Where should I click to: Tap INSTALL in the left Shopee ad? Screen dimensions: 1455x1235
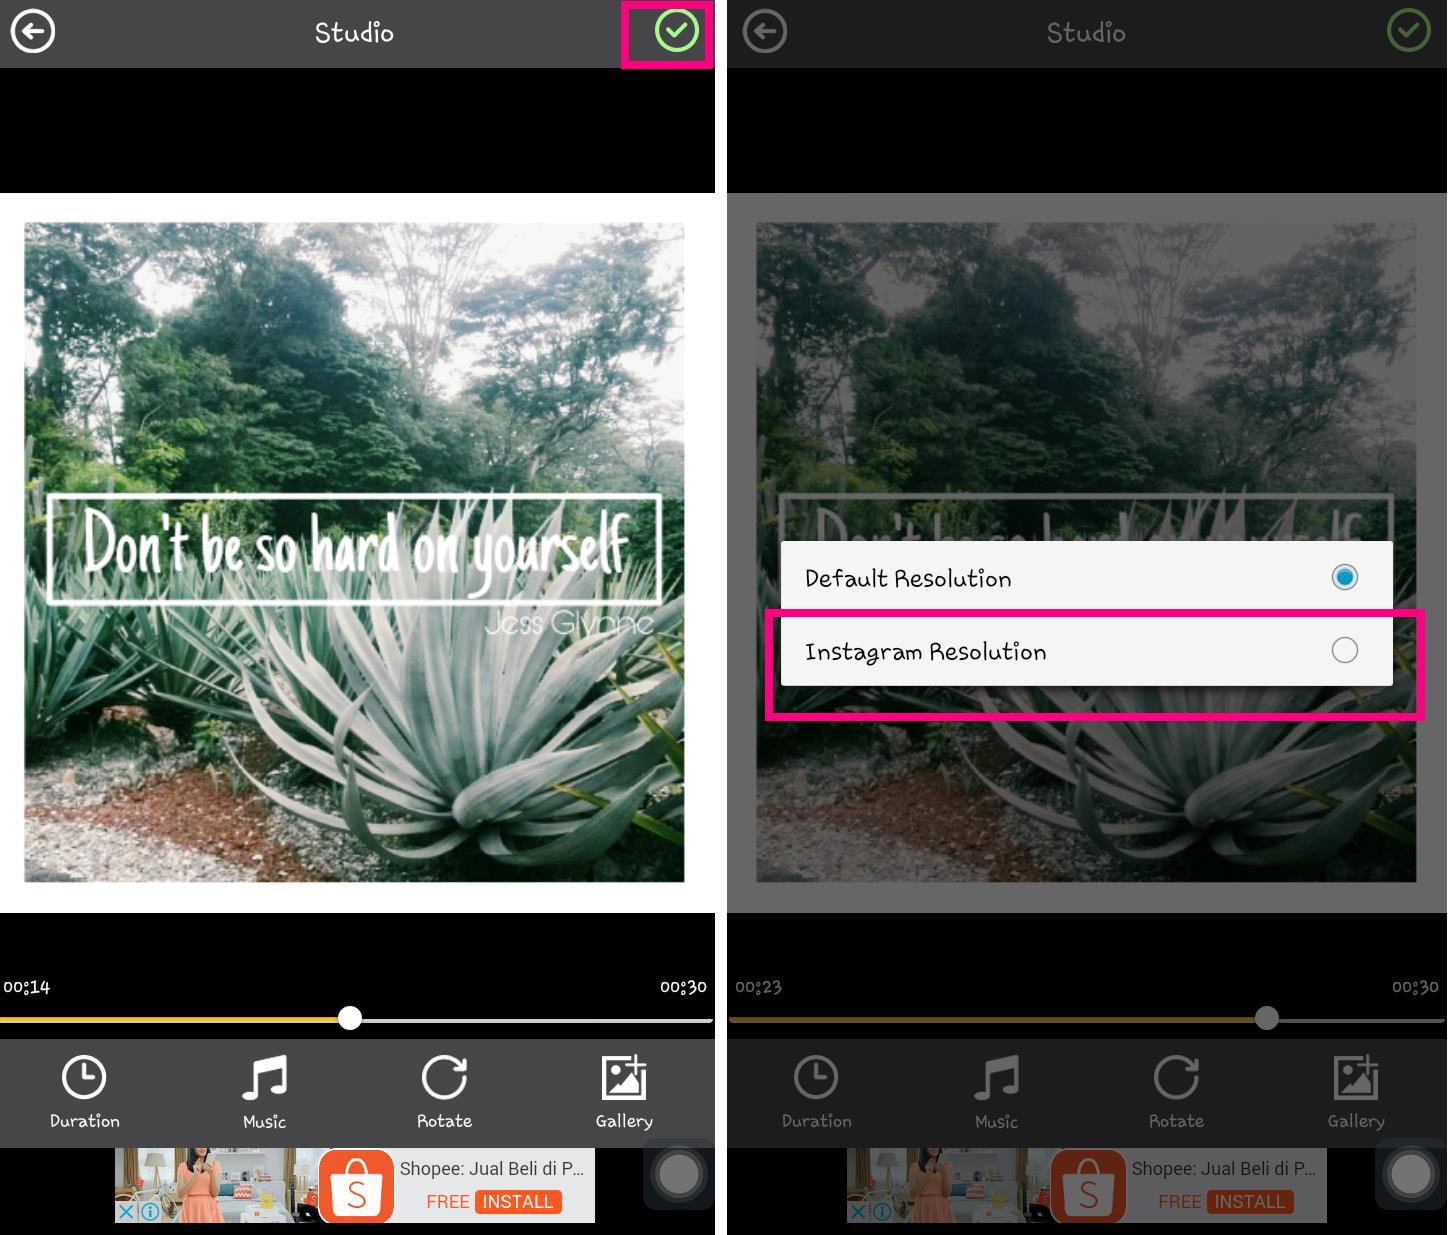tap(518, 1201)
